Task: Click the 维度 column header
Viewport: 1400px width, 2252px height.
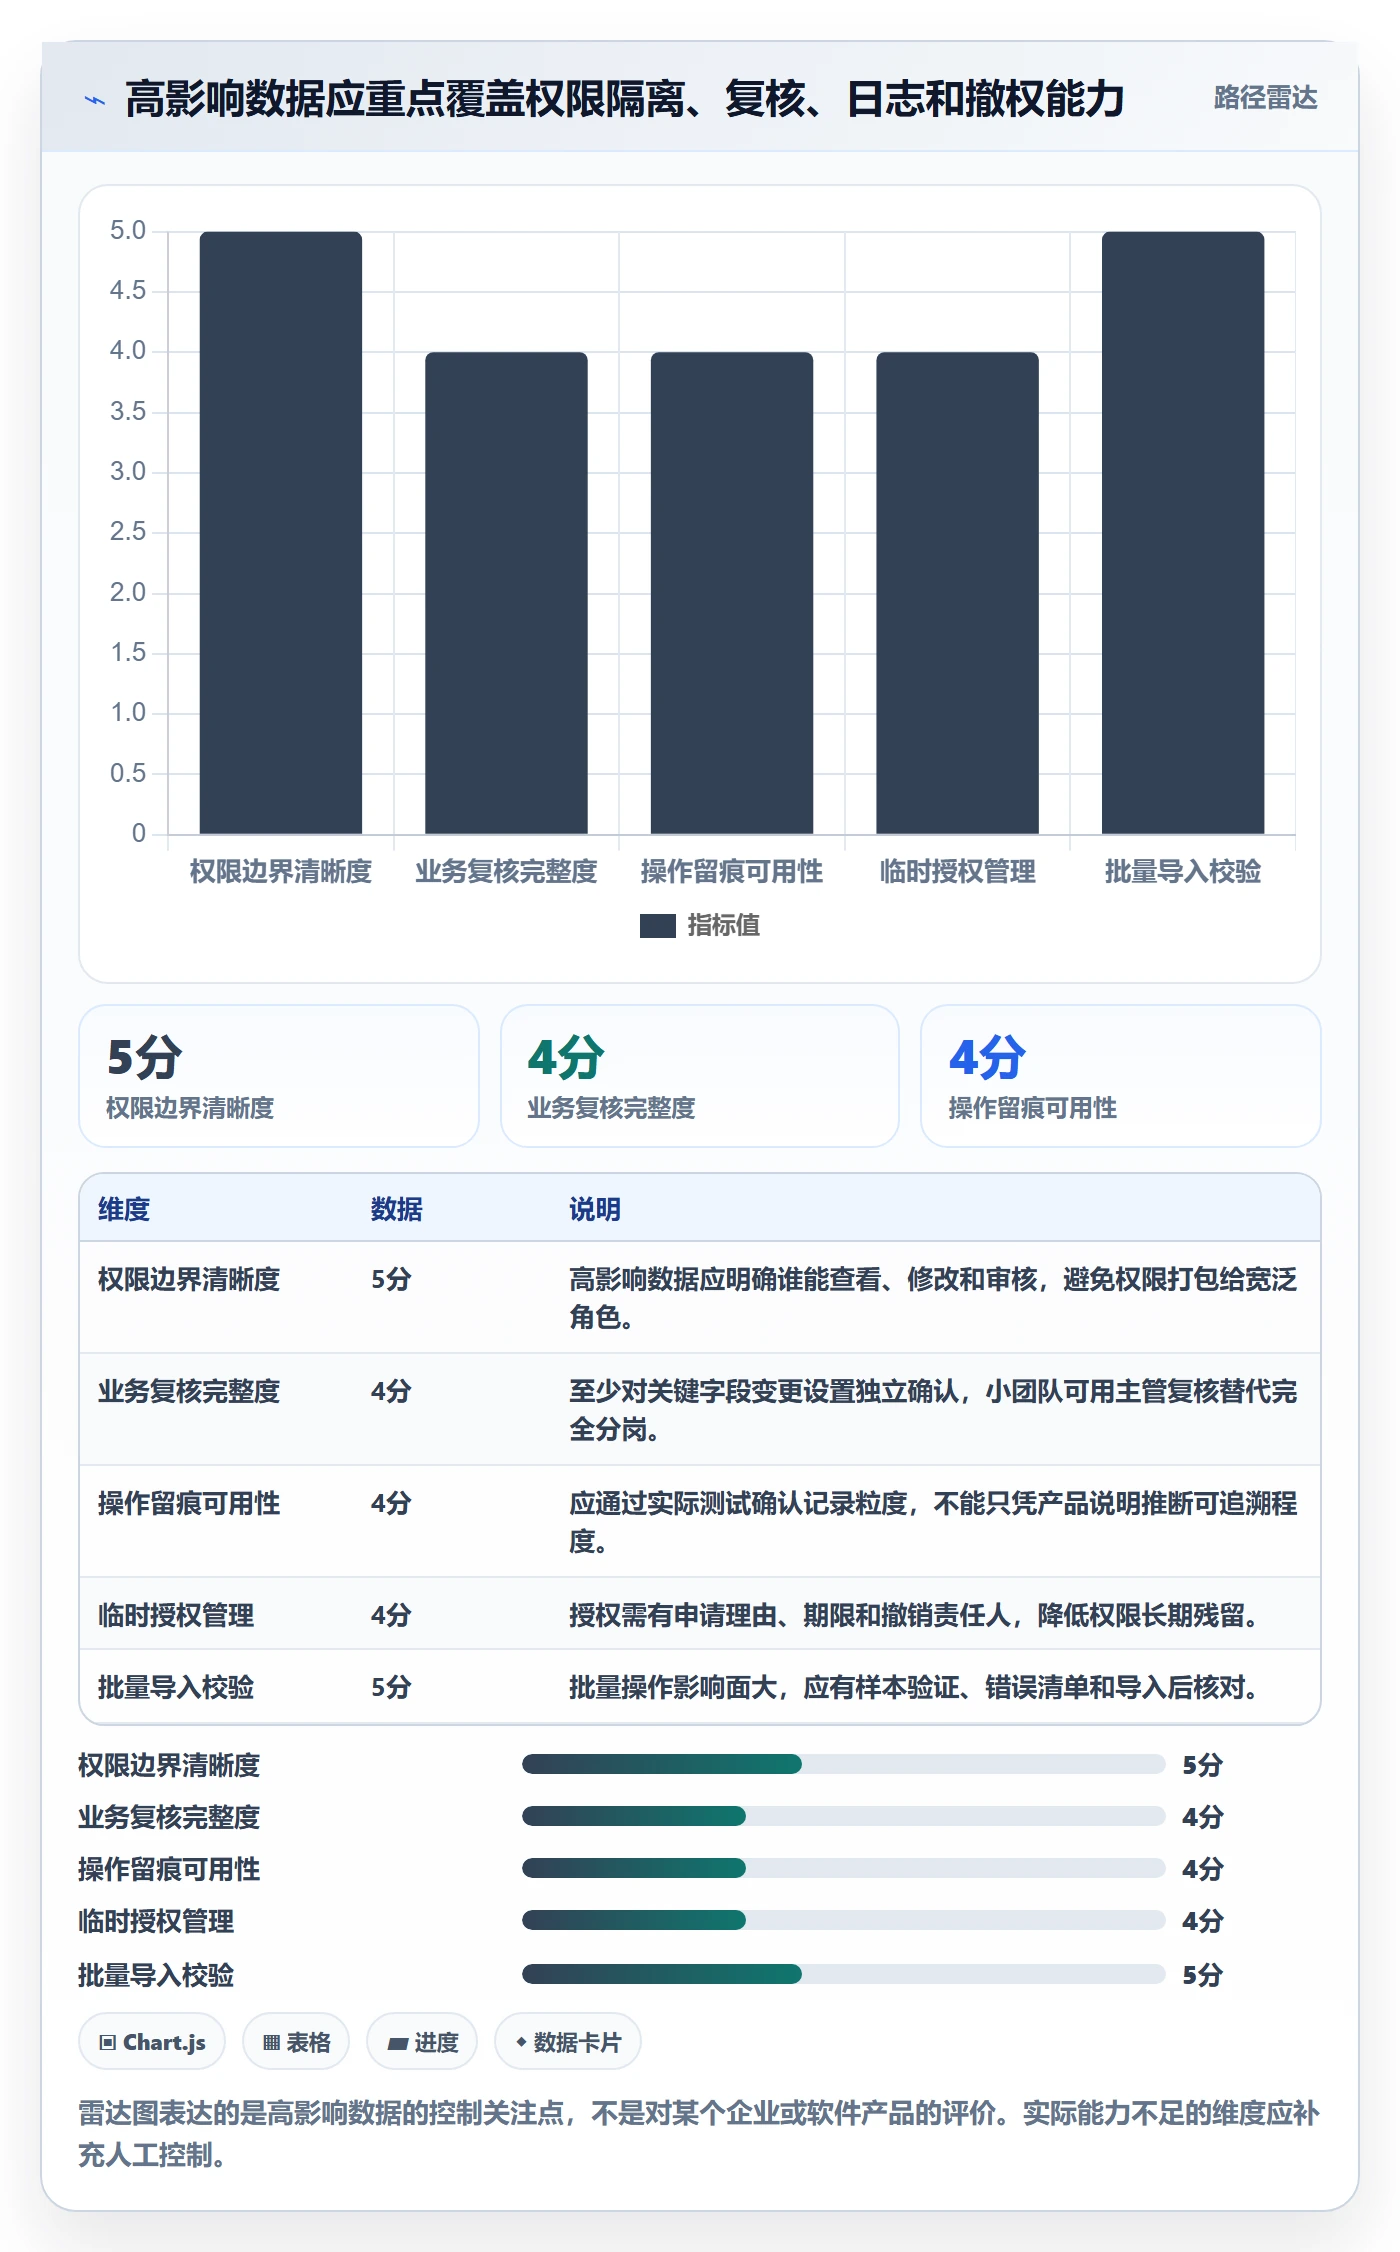Action: [124, 1209]
